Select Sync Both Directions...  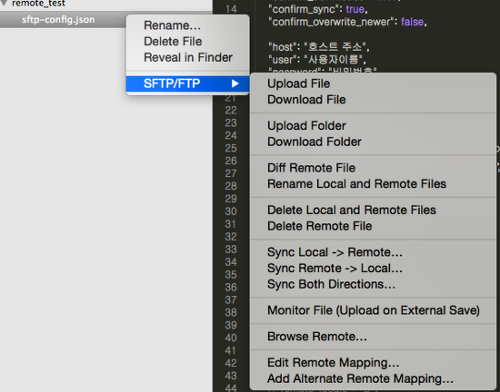373,284
